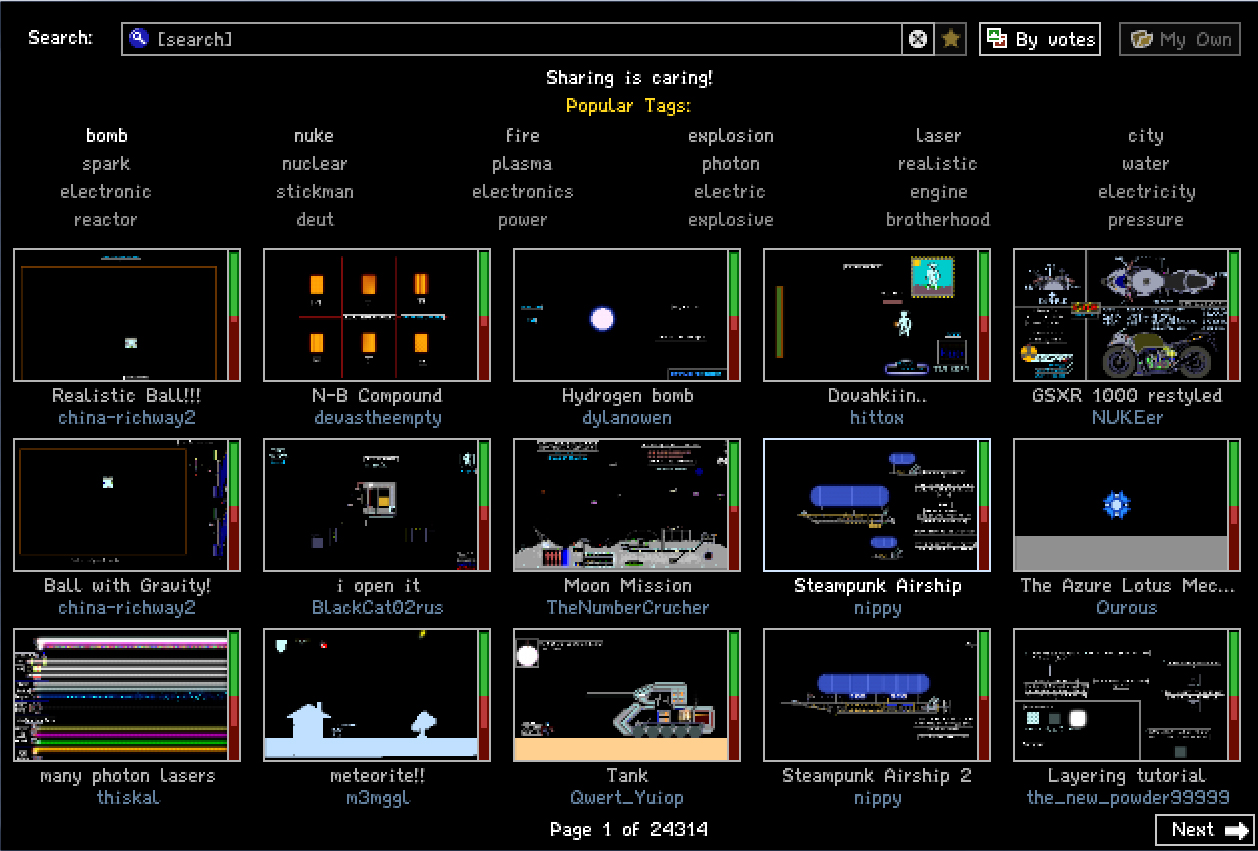View author BlackCat02rus's saves
1258x851 pixels.
click(x=377, y=608)
